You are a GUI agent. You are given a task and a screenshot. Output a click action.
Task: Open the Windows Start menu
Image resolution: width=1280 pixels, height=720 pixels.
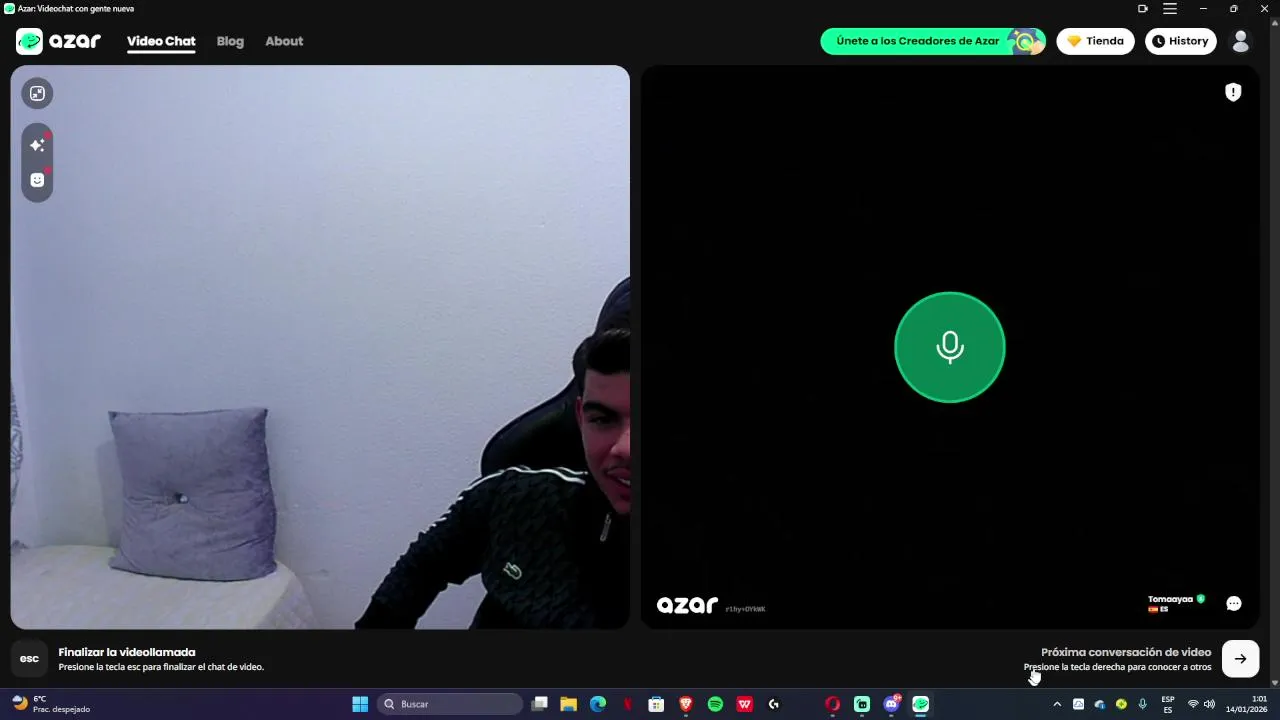(360, 704)
